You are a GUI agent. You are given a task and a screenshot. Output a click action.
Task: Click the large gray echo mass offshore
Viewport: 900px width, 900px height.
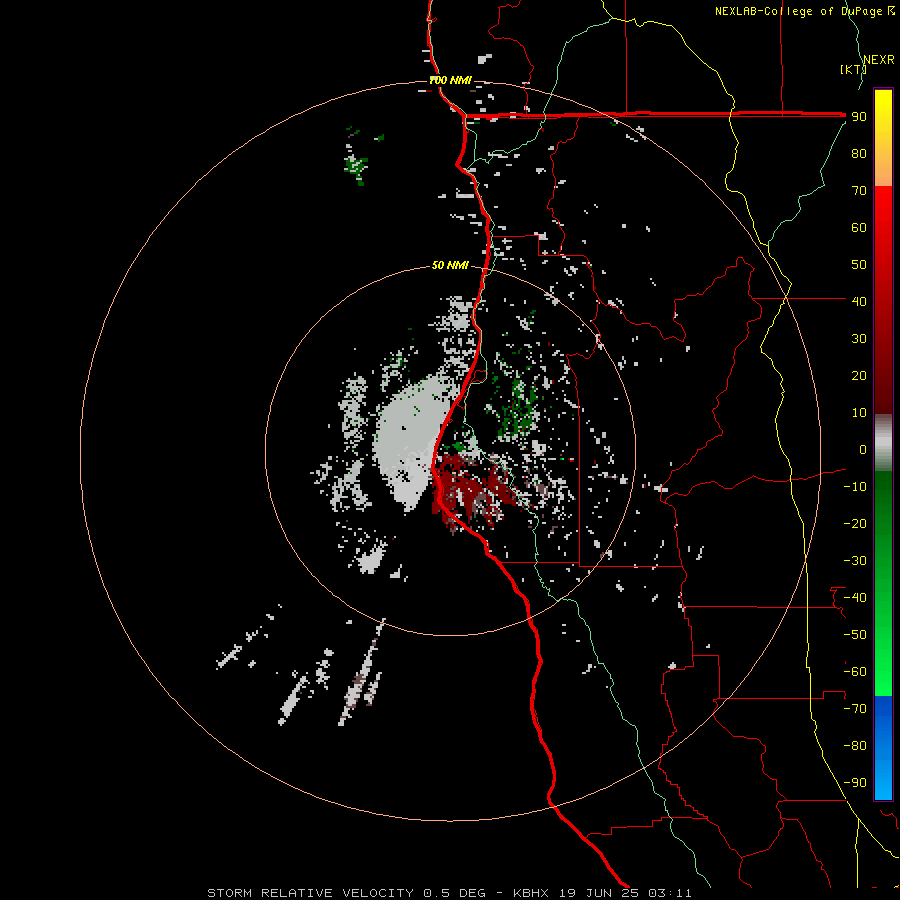[x=410, y=439]
